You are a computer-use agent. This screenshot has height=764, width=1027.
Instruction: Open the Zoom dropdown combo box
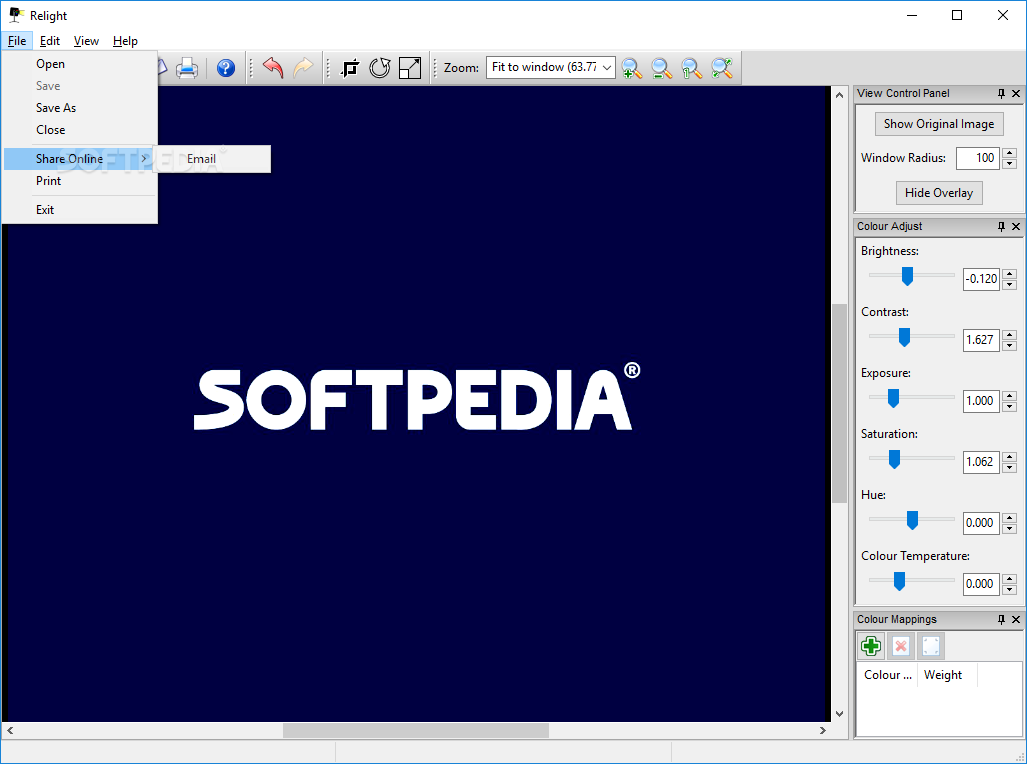[x=551, y=67]
